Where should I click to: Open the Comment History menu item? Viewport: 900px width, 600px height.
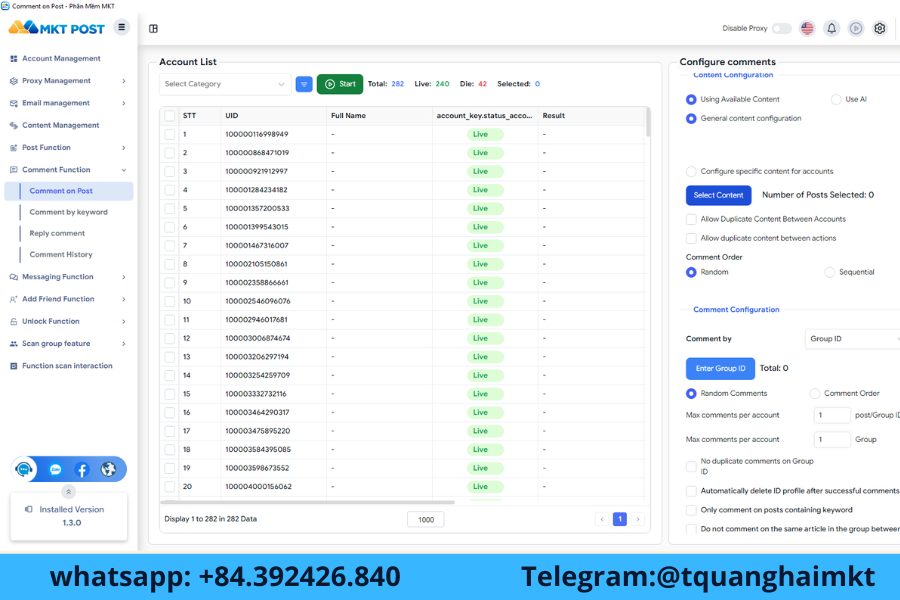click(62, 254)
